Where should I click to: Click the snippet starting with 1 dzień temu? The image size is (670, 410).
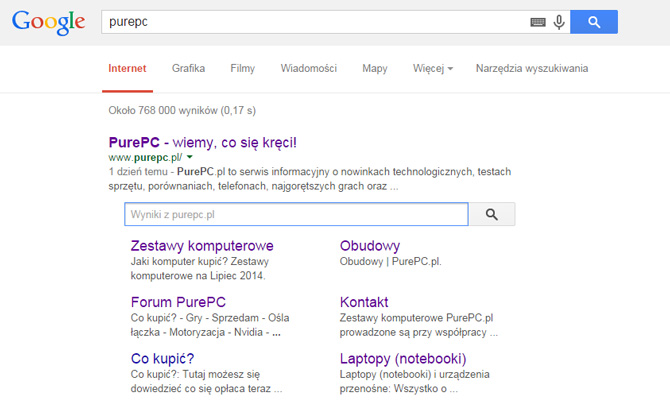[x=310, y=179]
